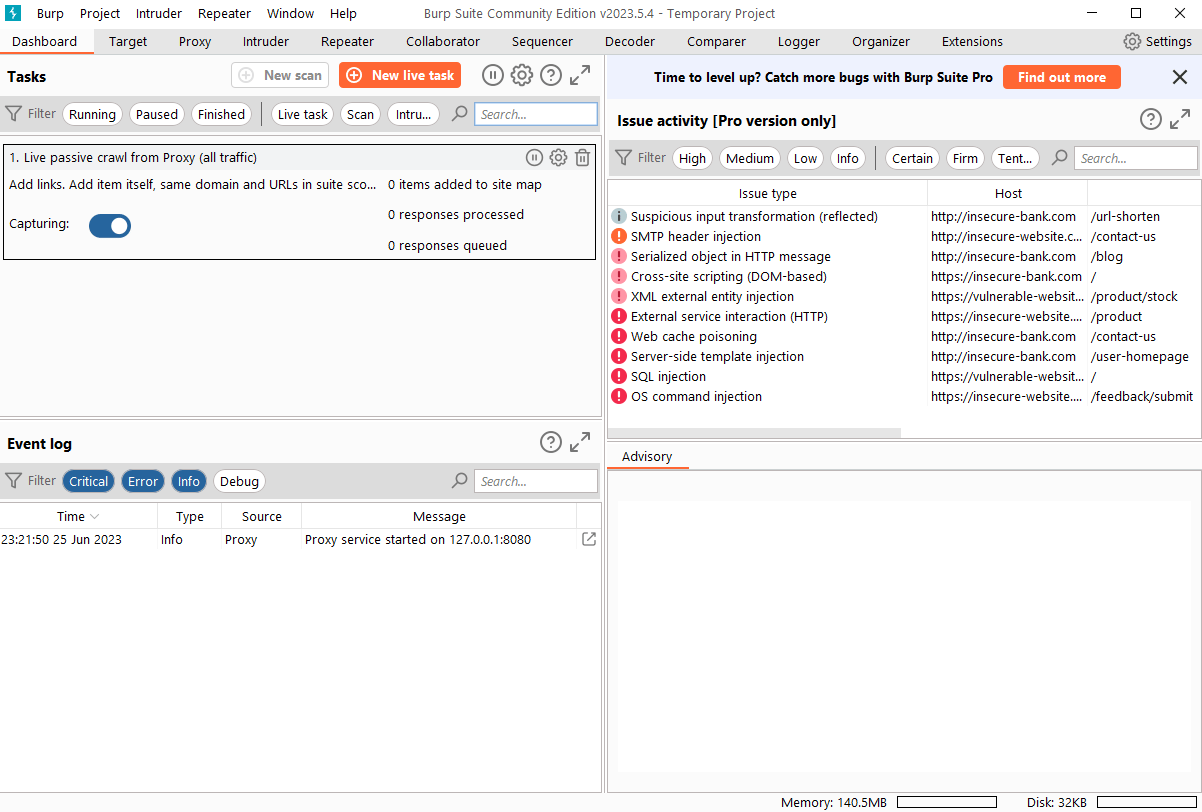Click the Disk usage progress bar

tap(1147, 802)
